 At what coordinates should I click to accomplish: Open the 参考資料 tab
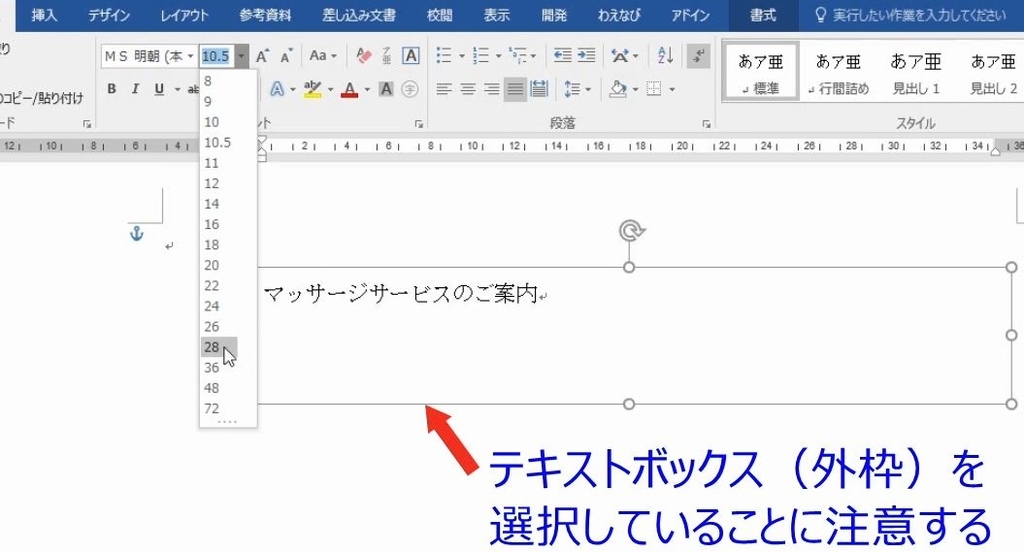266,15
